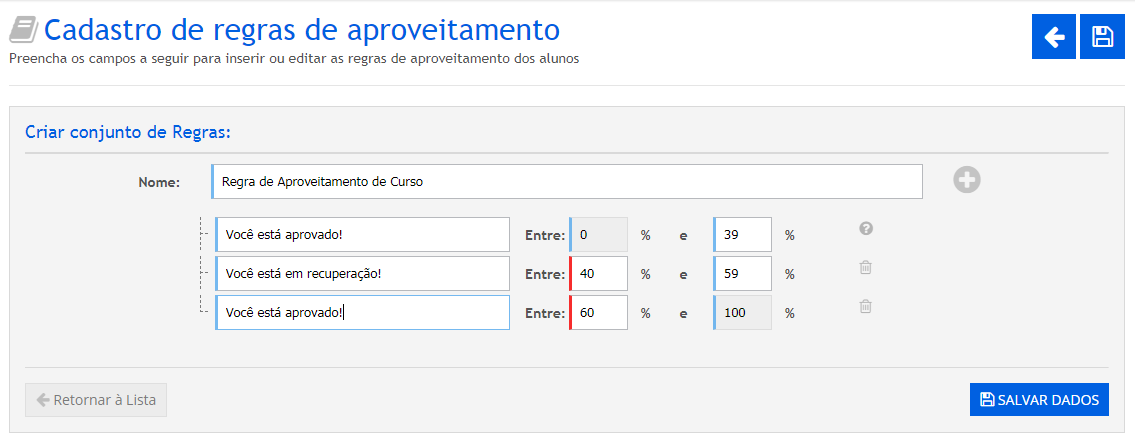
Task: Select the message field in the 60–100 row
Action: 362,312
